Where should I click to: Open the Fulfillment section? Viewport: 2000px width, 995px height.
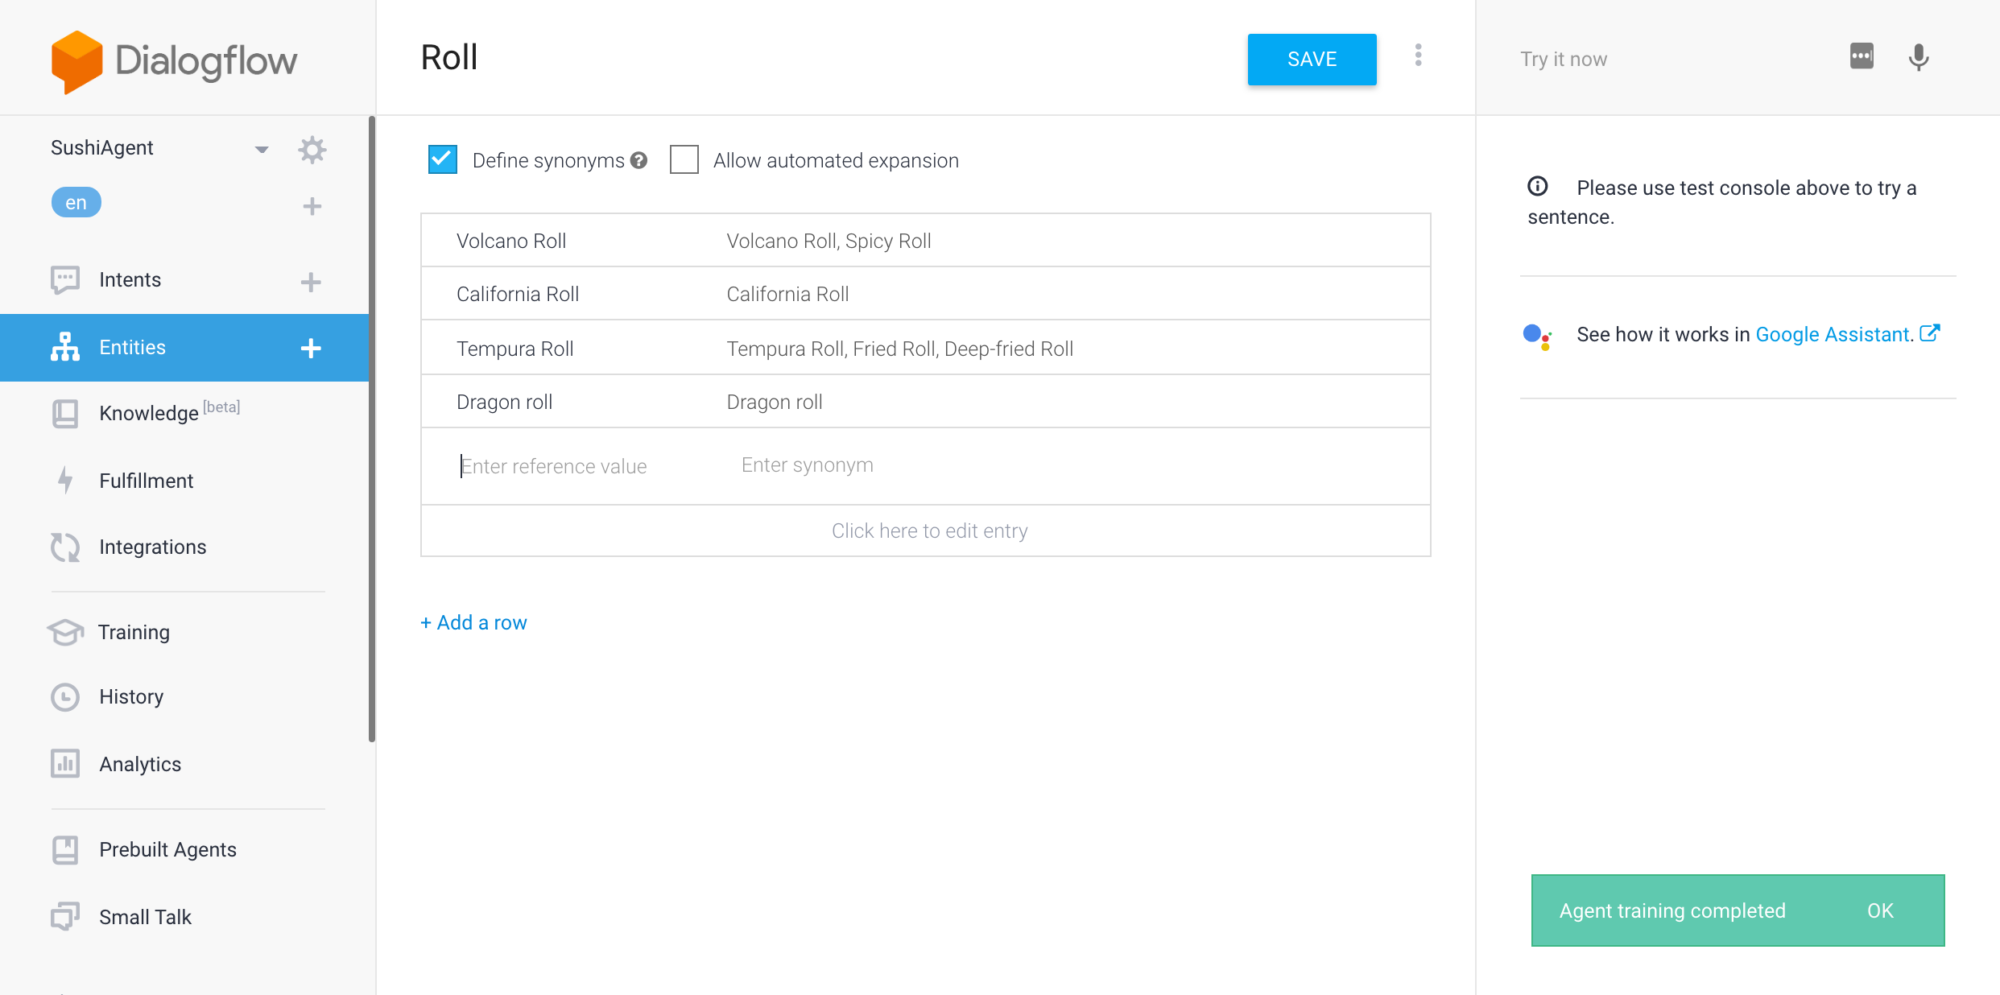[146, 481]
